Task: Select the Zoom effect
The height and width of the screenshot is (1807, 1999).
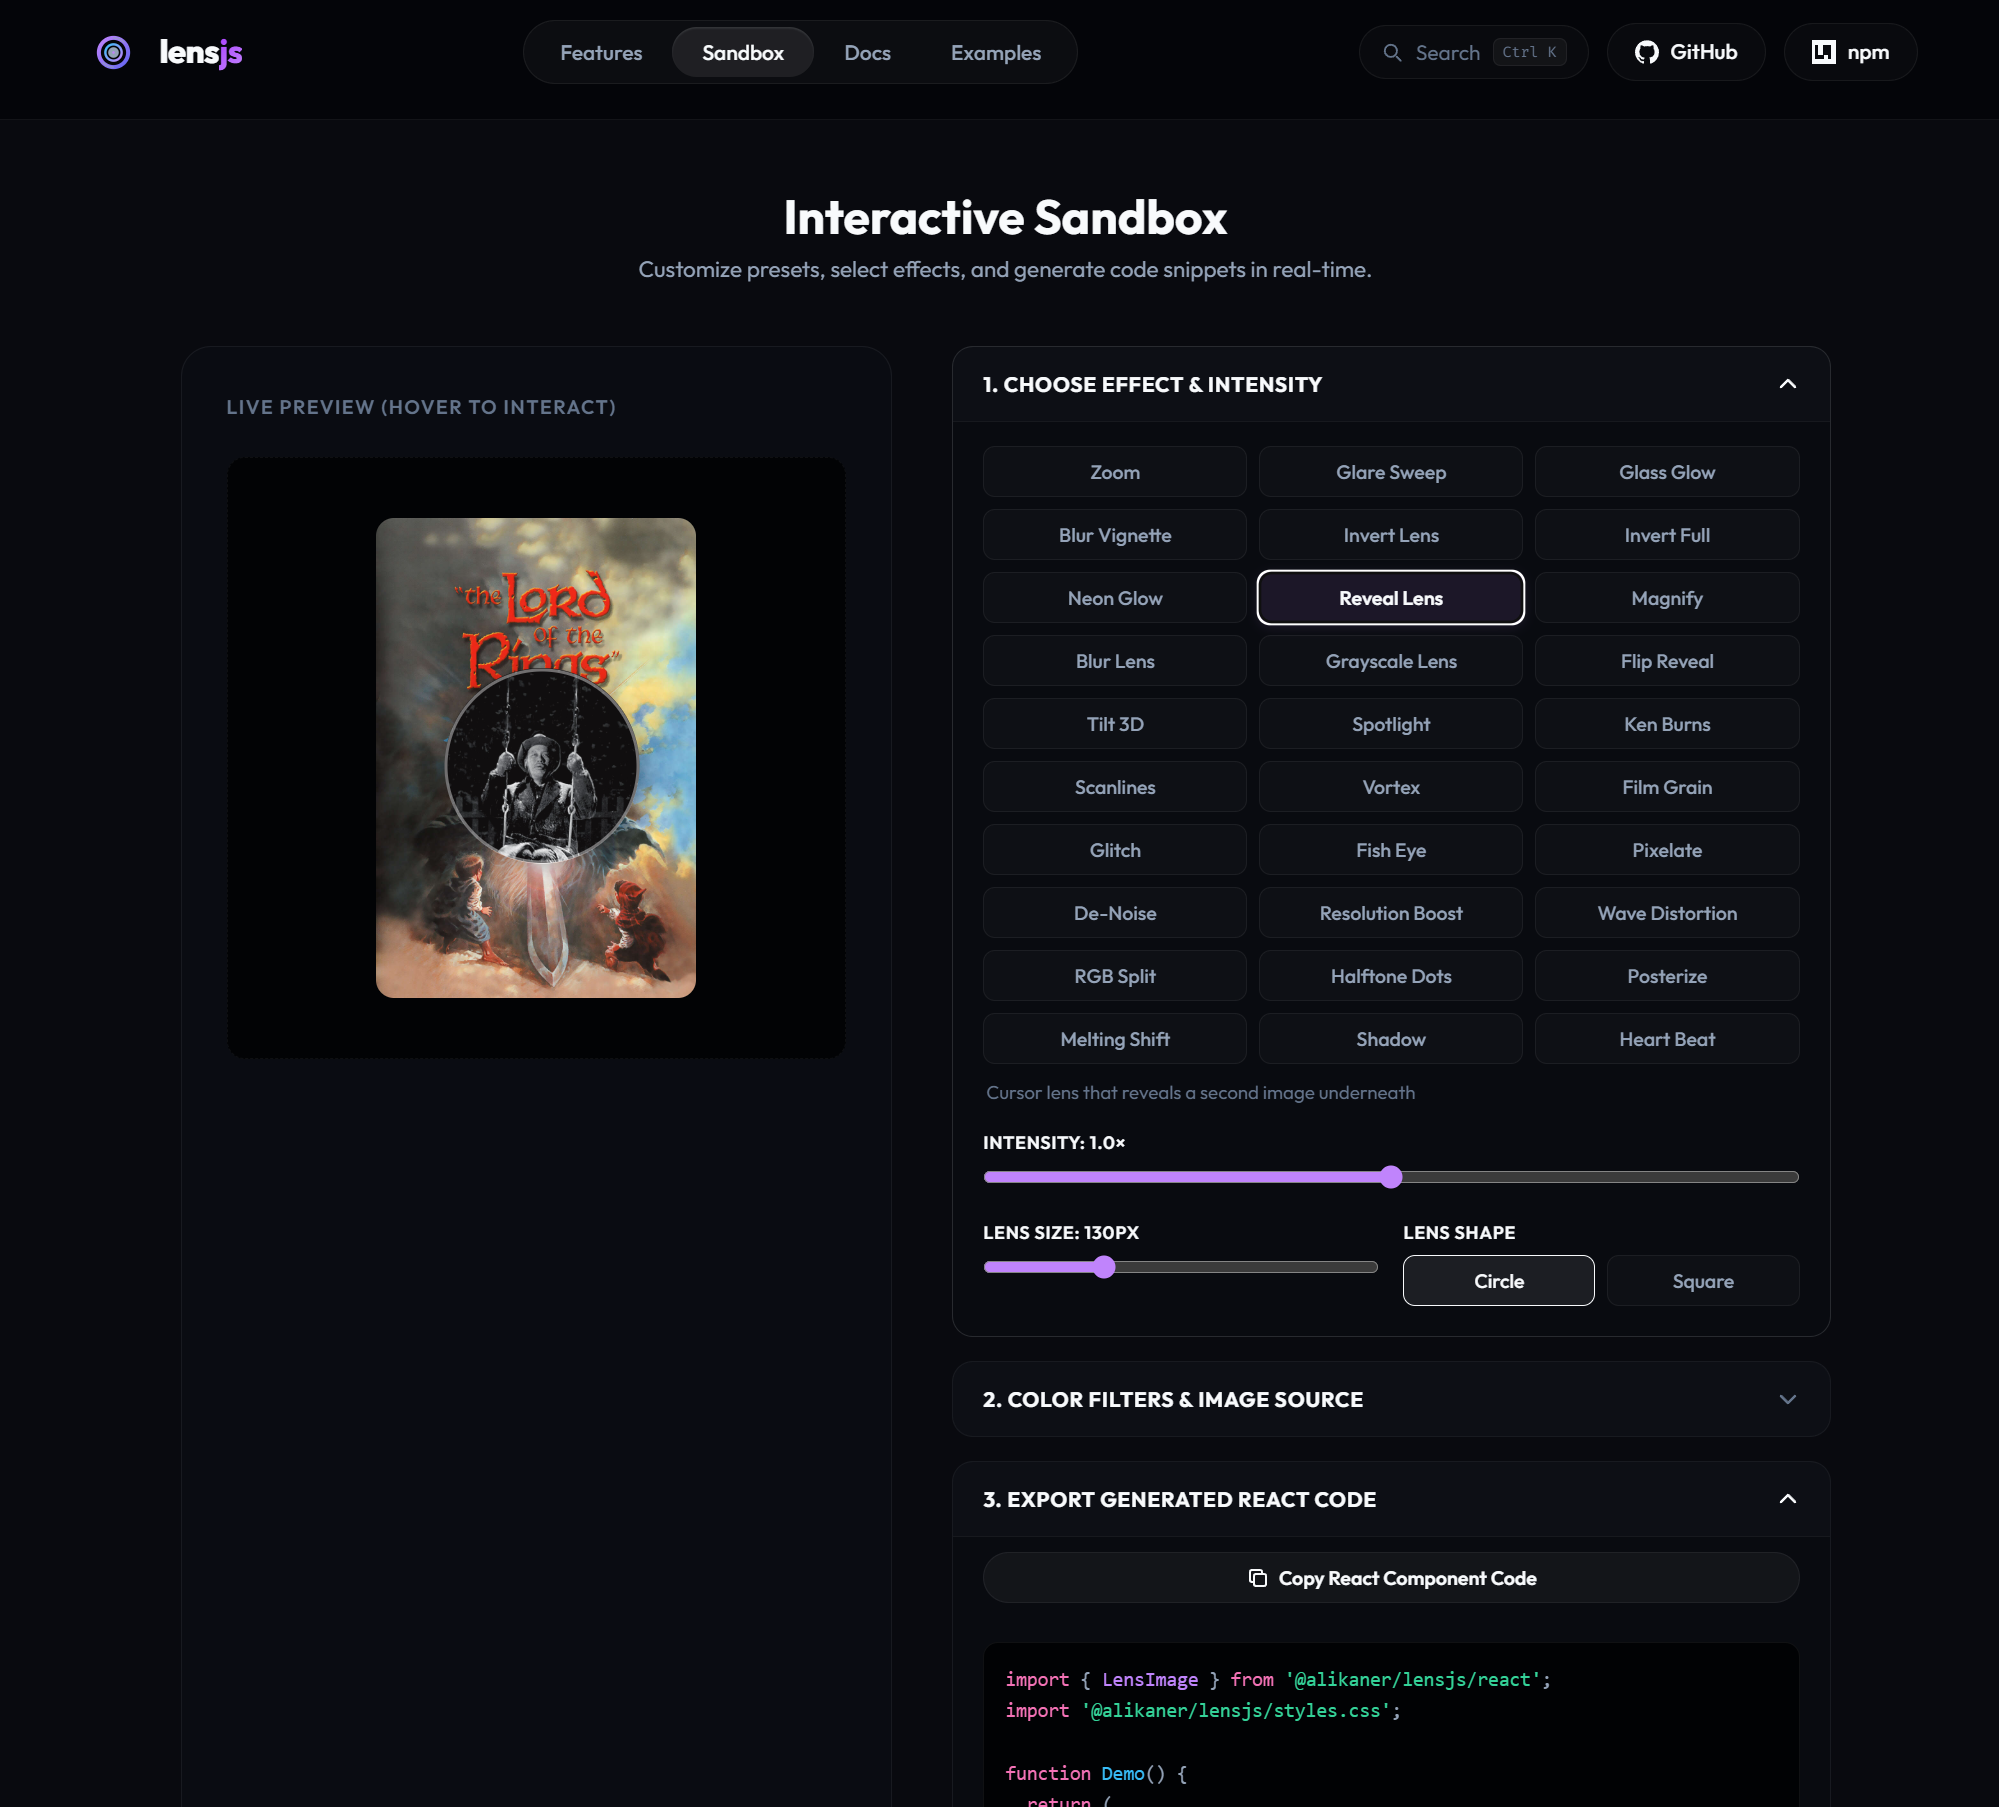Action: point(1115,472)
